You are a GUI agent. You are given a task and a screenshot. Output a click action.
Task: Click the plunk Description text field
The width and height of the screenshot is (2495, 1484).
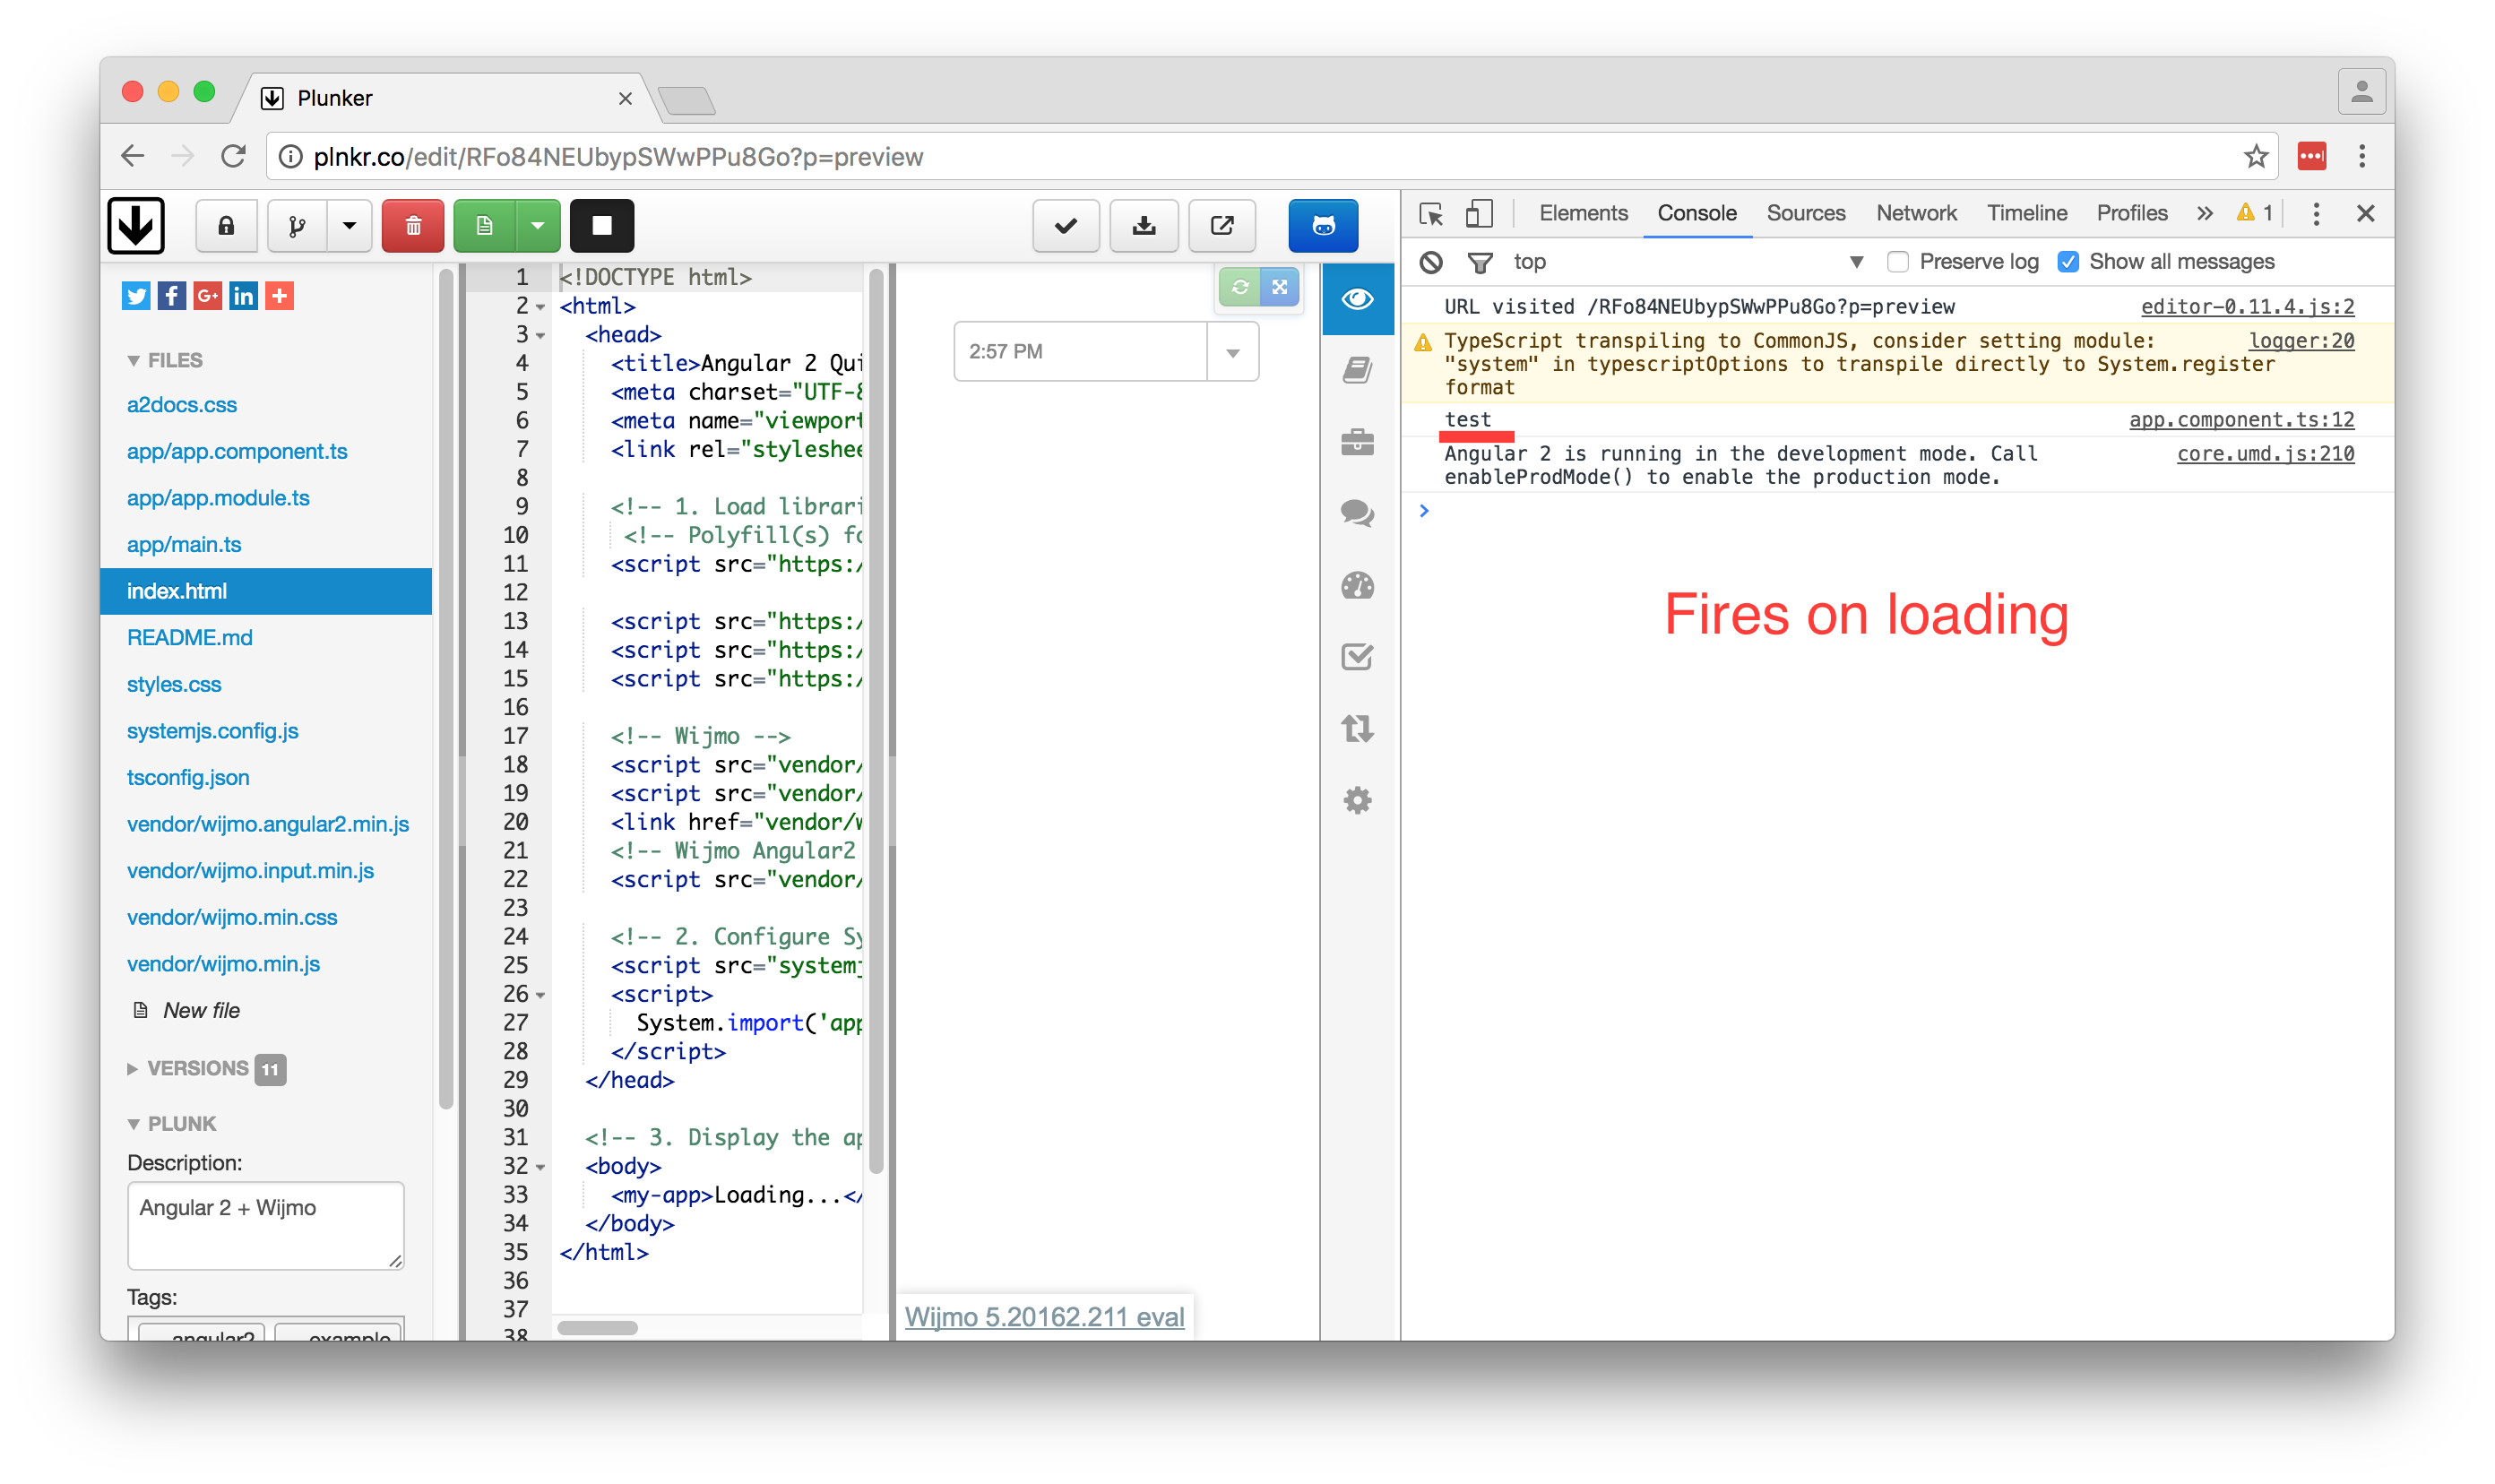[265, 1225]
